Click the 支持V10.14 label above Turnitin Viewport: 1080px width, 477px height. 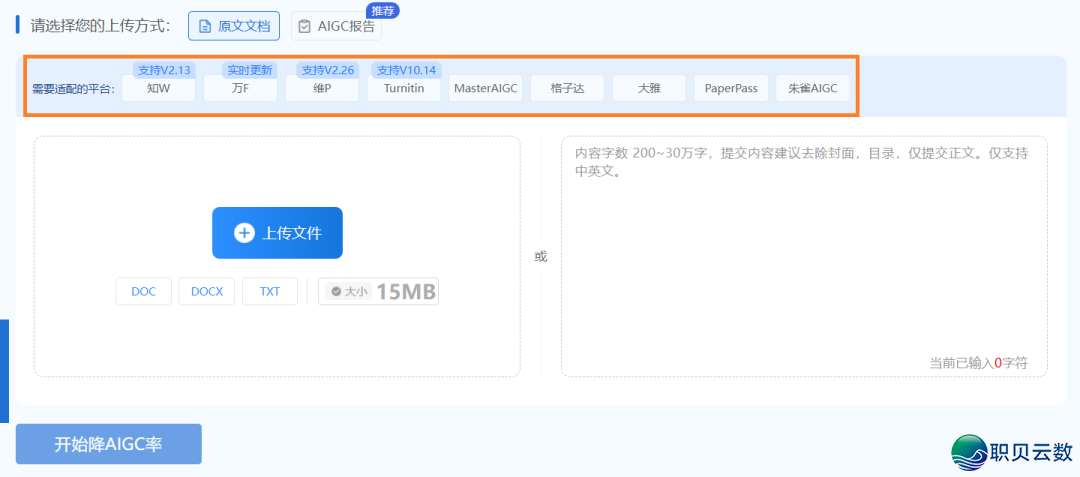(406, 70)
